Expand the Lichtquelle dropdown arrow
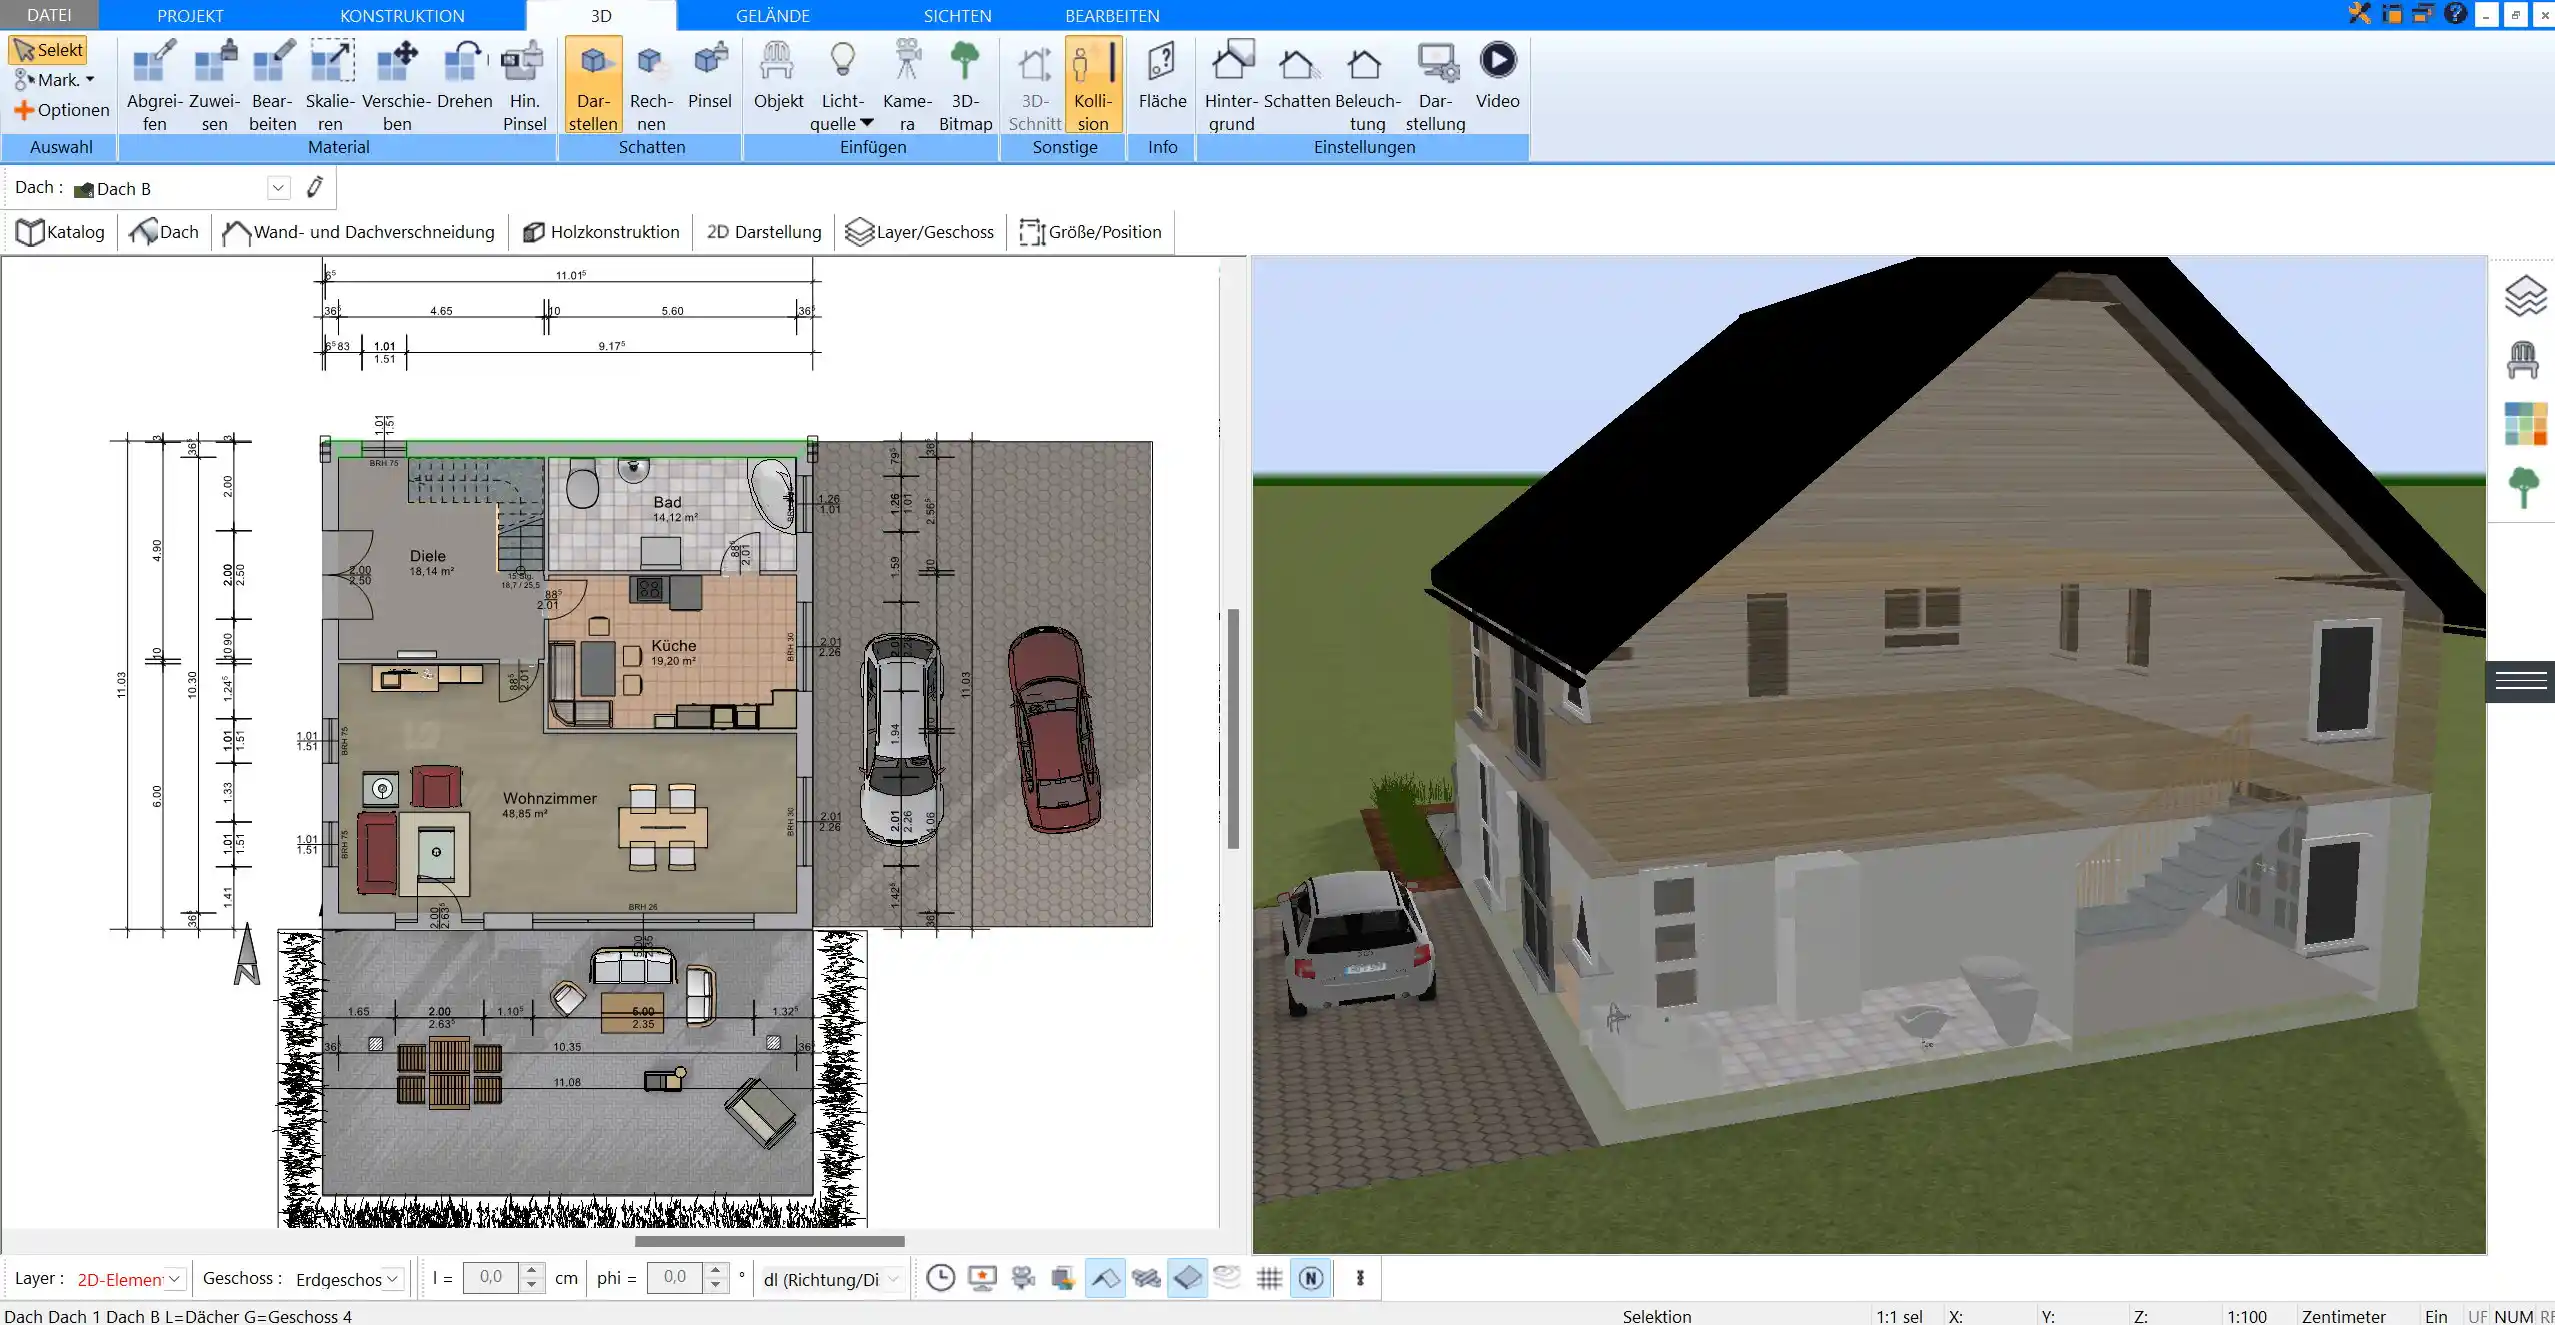The height and width of the screenshot is (1325, 2555). [x=867, y=123]
